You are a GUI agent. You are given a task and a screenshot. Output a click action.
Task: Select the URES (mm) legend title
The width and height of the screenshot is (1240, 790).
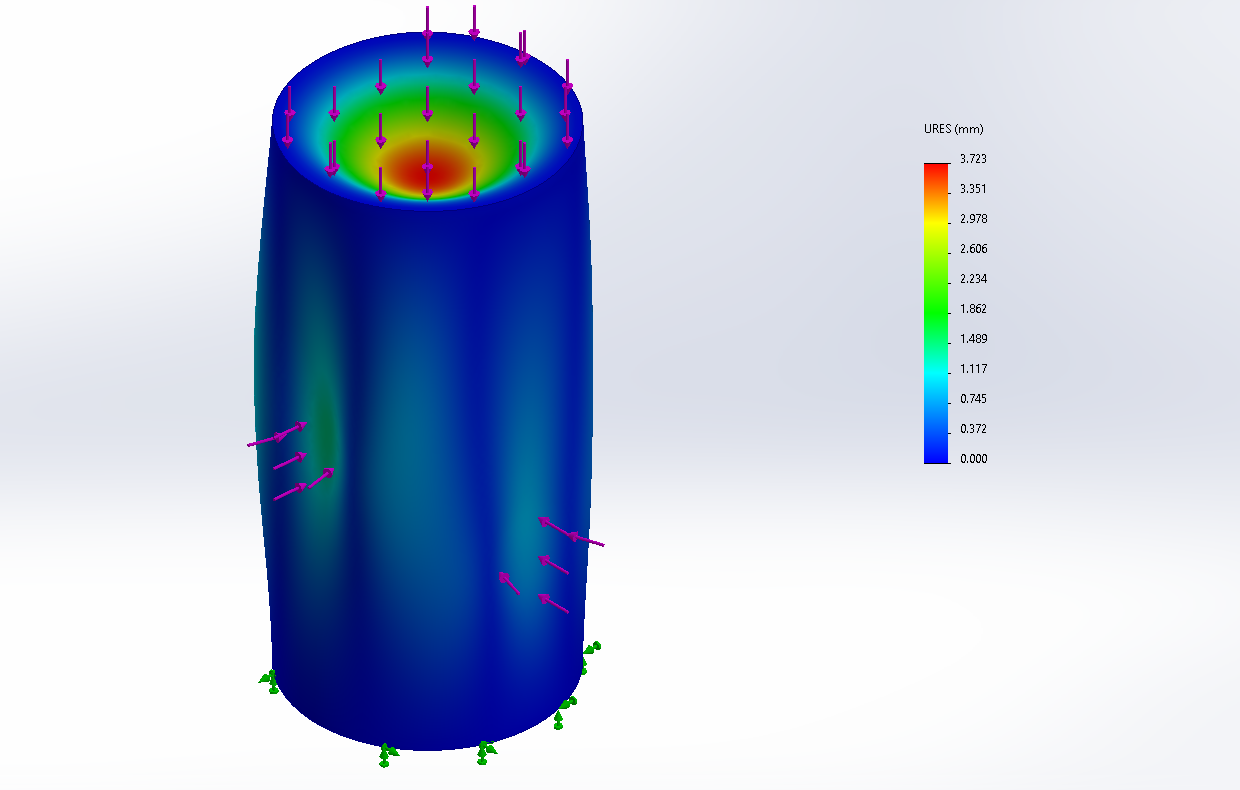click(x=954, y=130)
